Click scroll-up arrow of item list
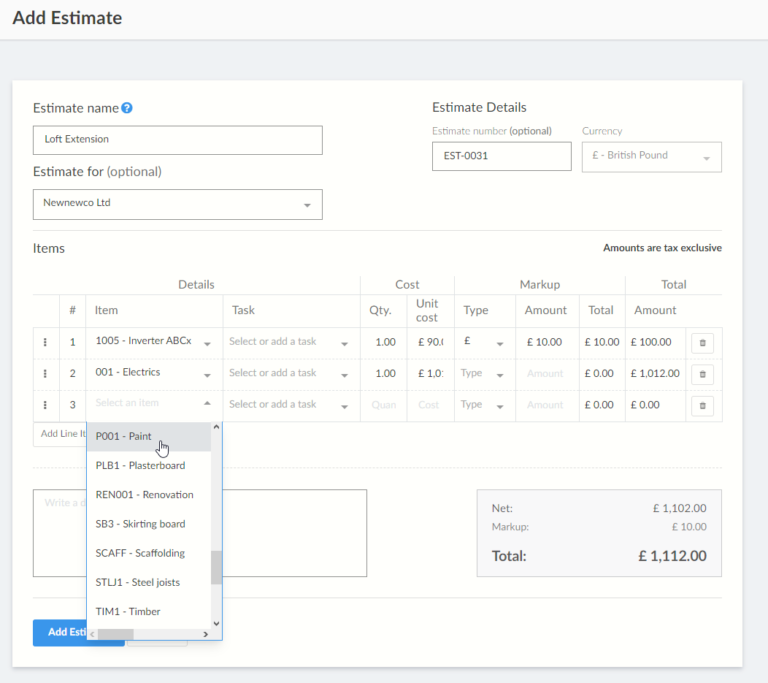The image size is (768, 683). (216, 427)
